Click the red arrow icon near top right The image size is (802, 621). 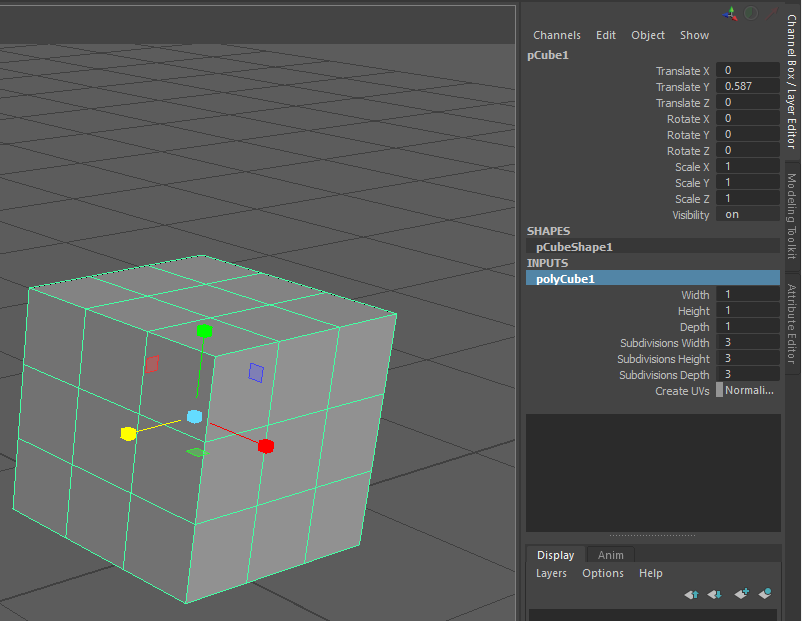[x=772, y=13]
